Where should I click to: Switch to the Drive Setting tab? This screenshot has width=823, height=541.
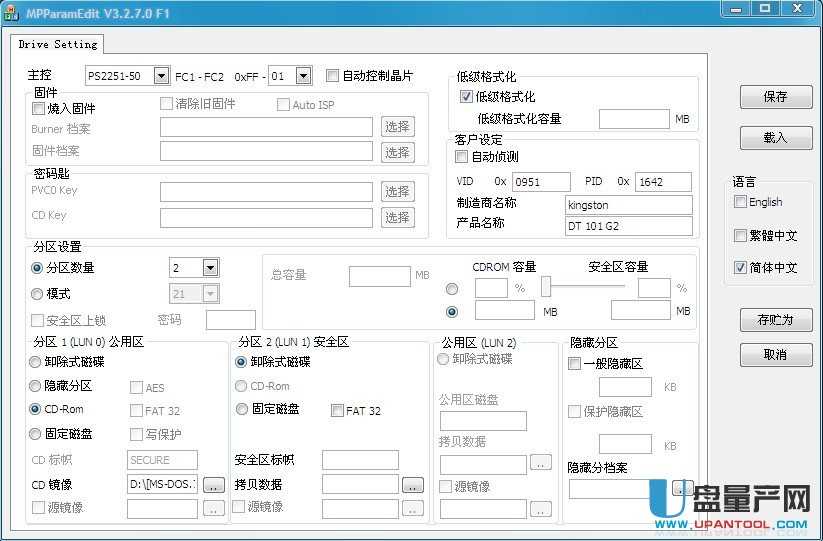[58, 44]
